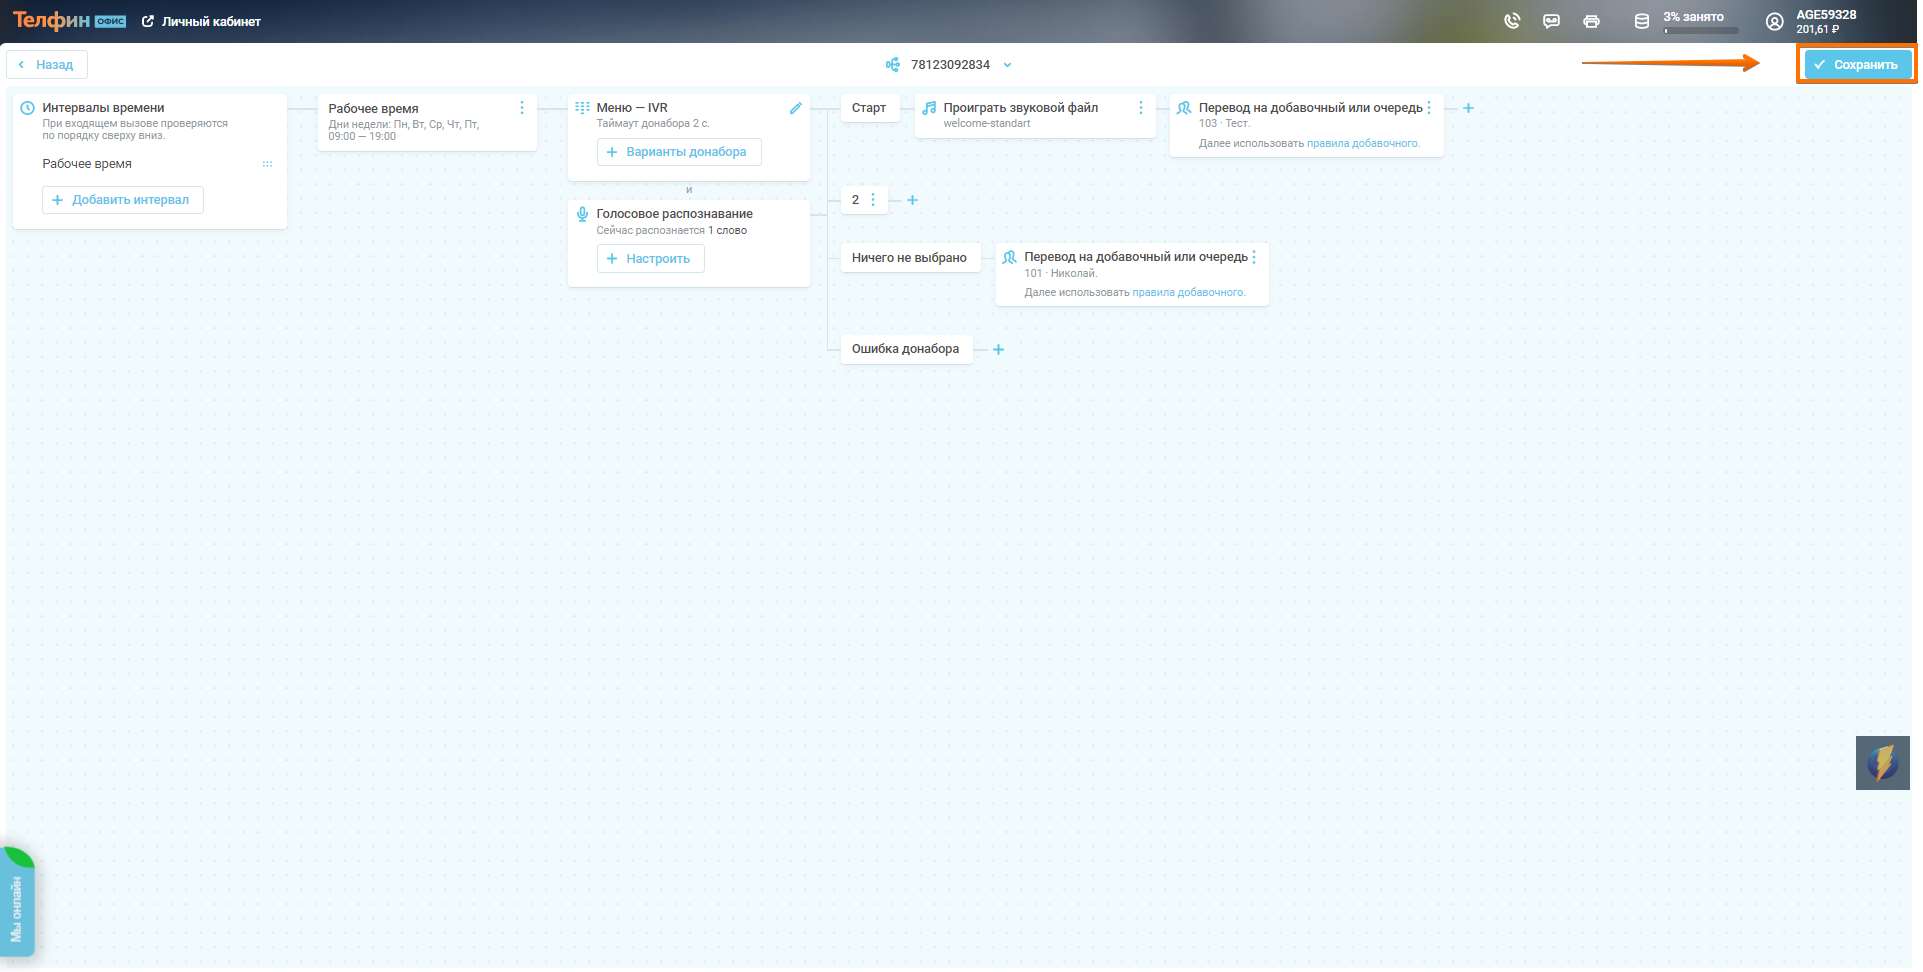
Task: Select Ничего не выбрано branch
Action: [x=910, y=258]
